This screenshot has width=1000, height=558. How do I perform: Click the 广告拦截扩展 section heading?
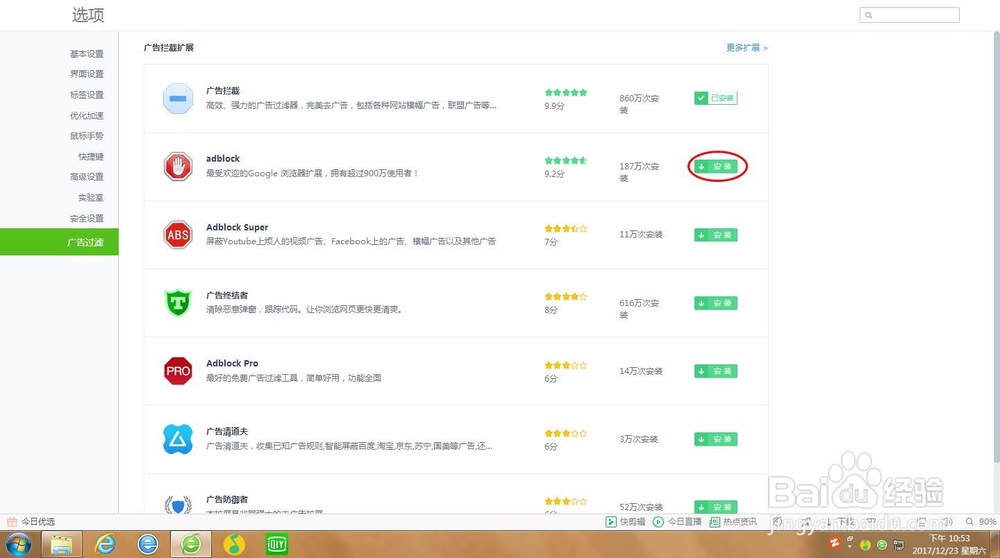coord(168,47)
